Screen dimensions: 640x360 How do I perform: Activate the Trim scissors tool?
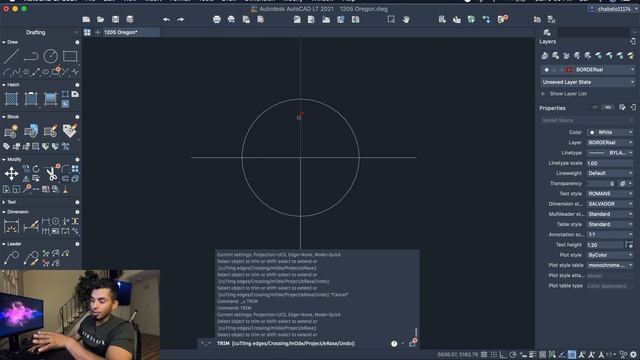tap(51, 173)
